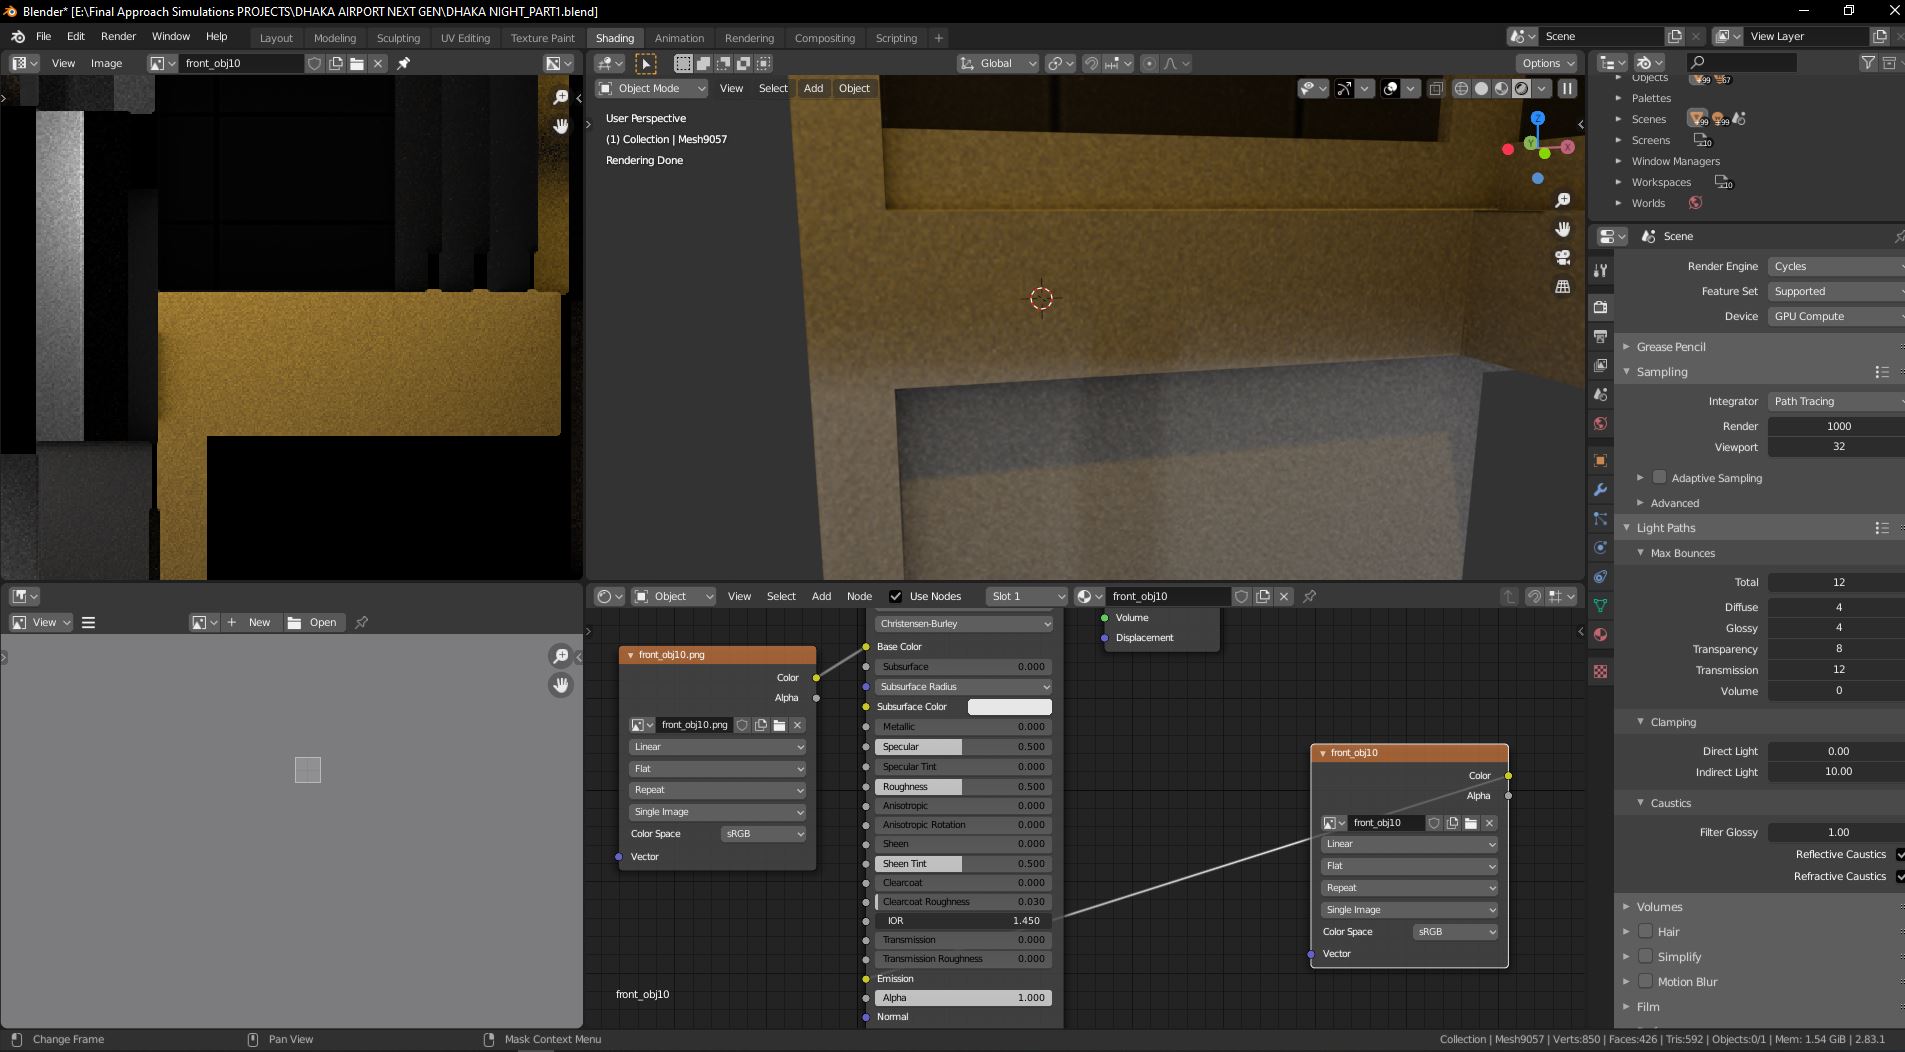Open the Object properties tab icon
Viewport: 1905px width, 1052px height.
1600,461
